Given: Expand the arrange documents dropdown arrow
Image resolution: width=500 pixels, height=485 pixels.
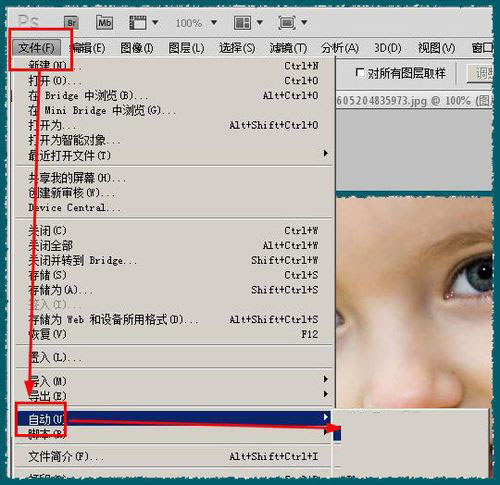Looking at the screenshot, I should (x=260, y=23).
